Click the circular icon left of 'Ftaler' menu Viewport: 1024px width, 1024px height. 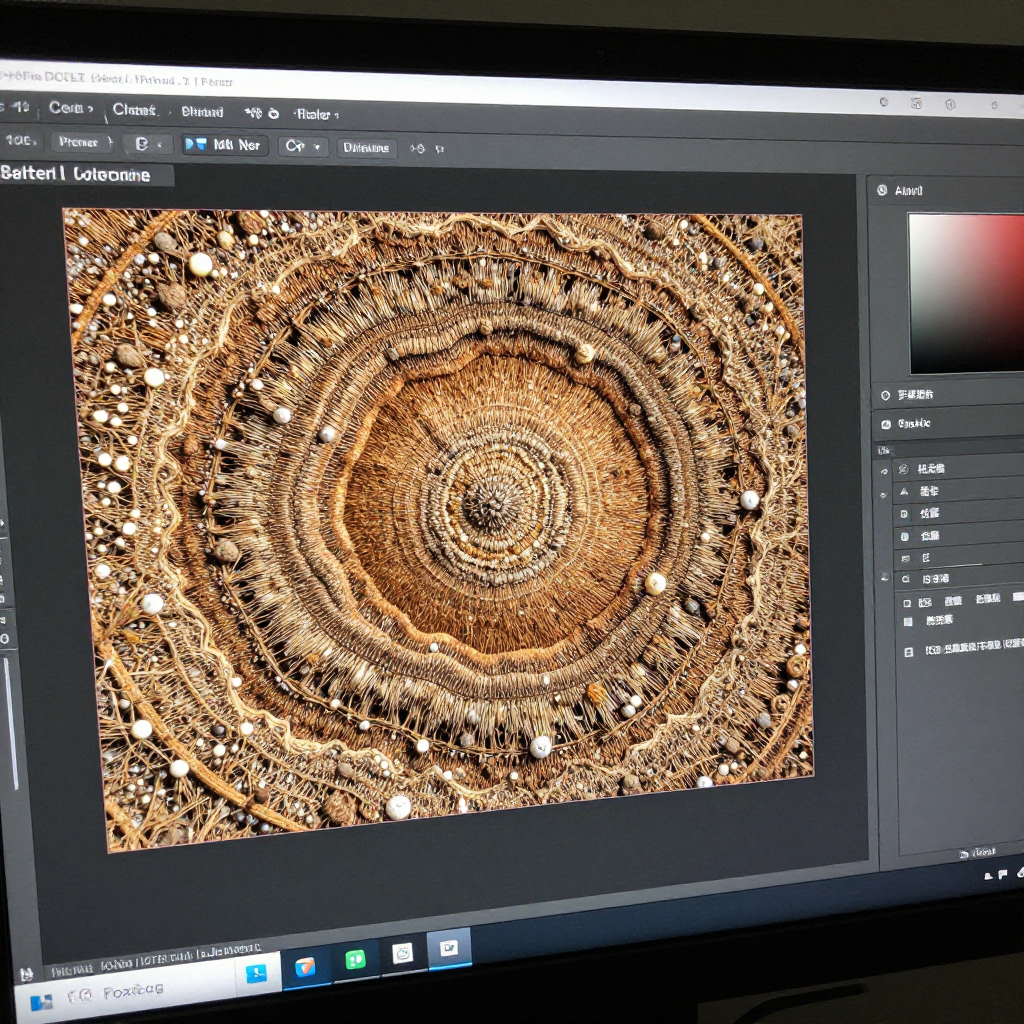point(274,114)
